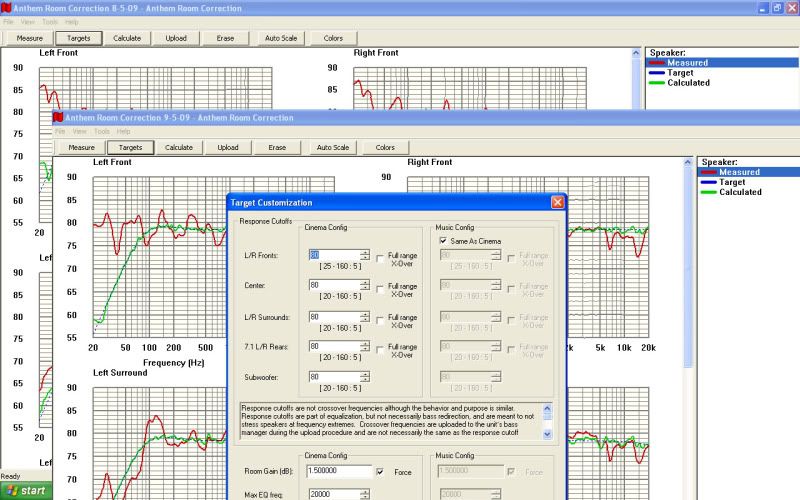Click Upload in the front window toolbar
This screenshot has height=500, width=800.
point(228,147)
